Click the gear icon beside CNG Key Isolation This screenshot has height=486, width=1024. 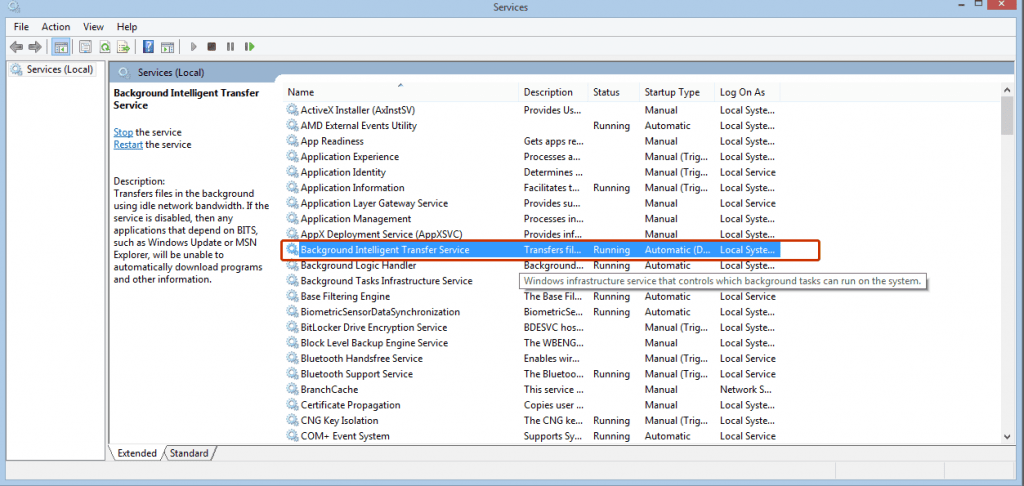pos(292,421)
